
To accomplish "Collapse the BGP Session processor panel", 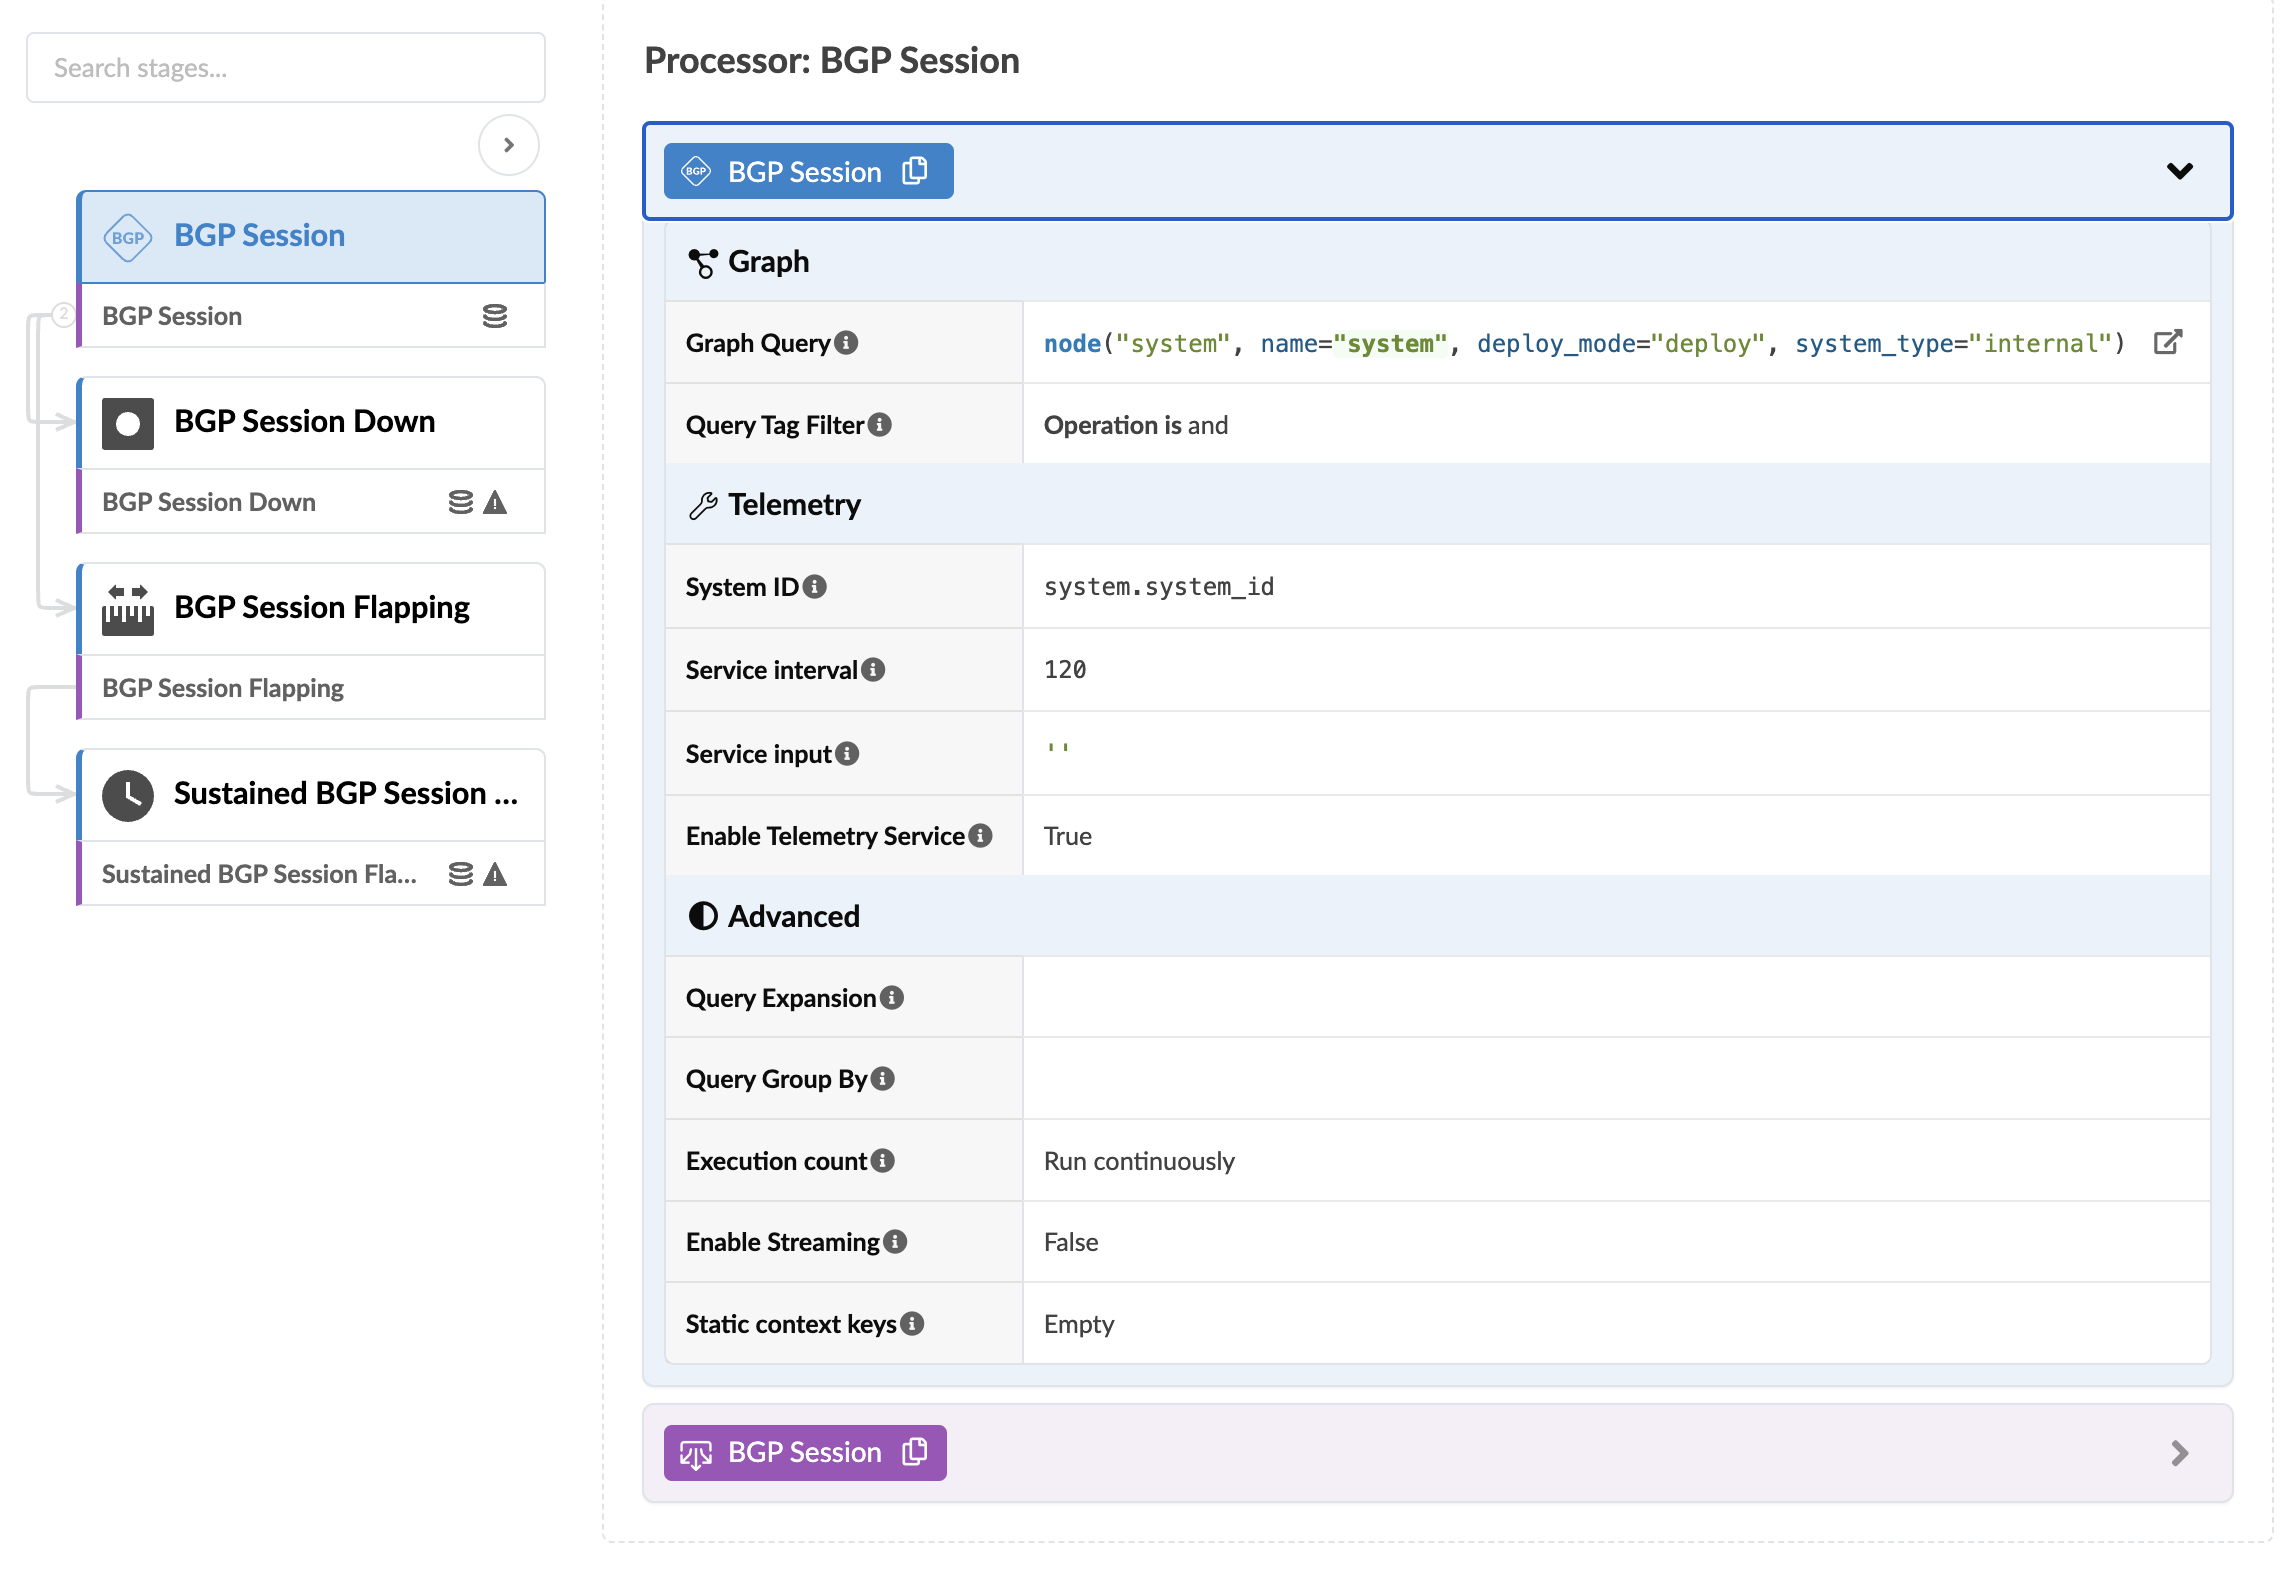I will click(x=2179, y=171).
